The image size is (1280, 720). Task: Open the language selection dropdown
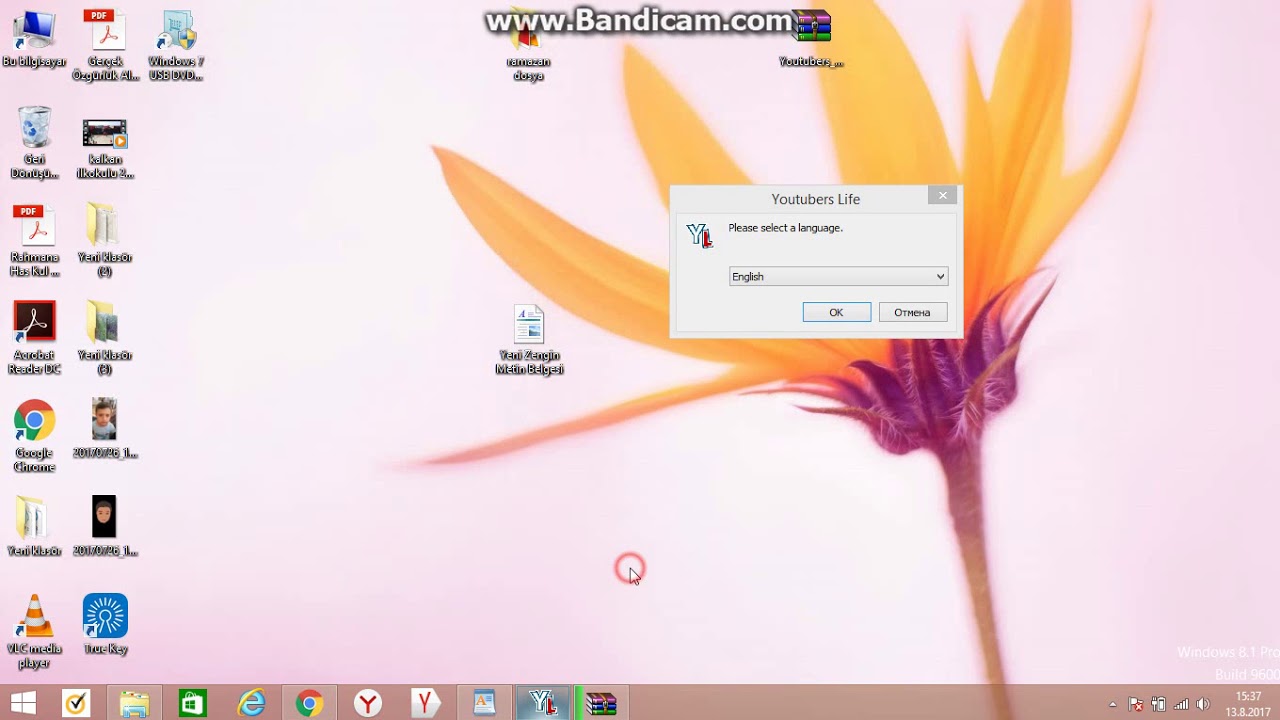click(838, 276)
